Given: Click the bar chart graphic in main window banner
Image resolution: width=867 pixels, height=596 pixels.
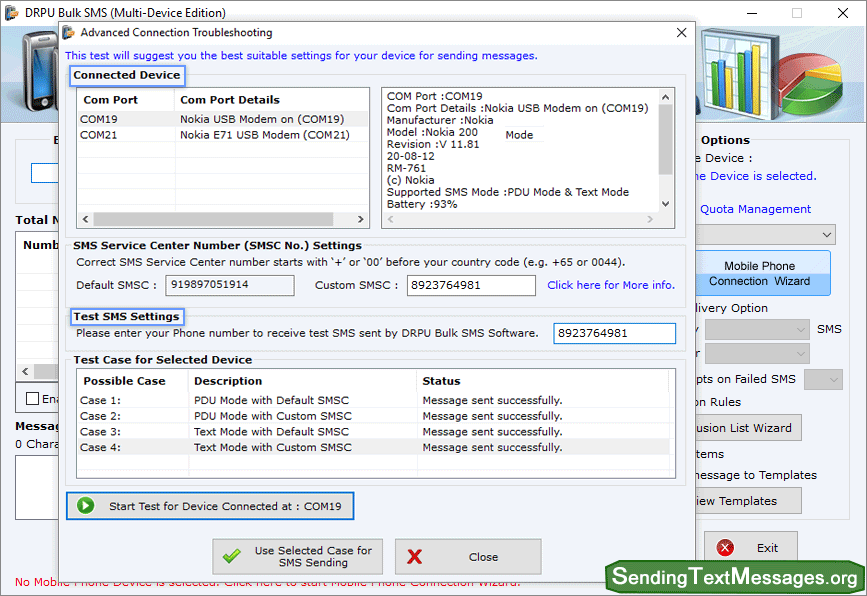Looking at the screenshot, I should (739, 74).
